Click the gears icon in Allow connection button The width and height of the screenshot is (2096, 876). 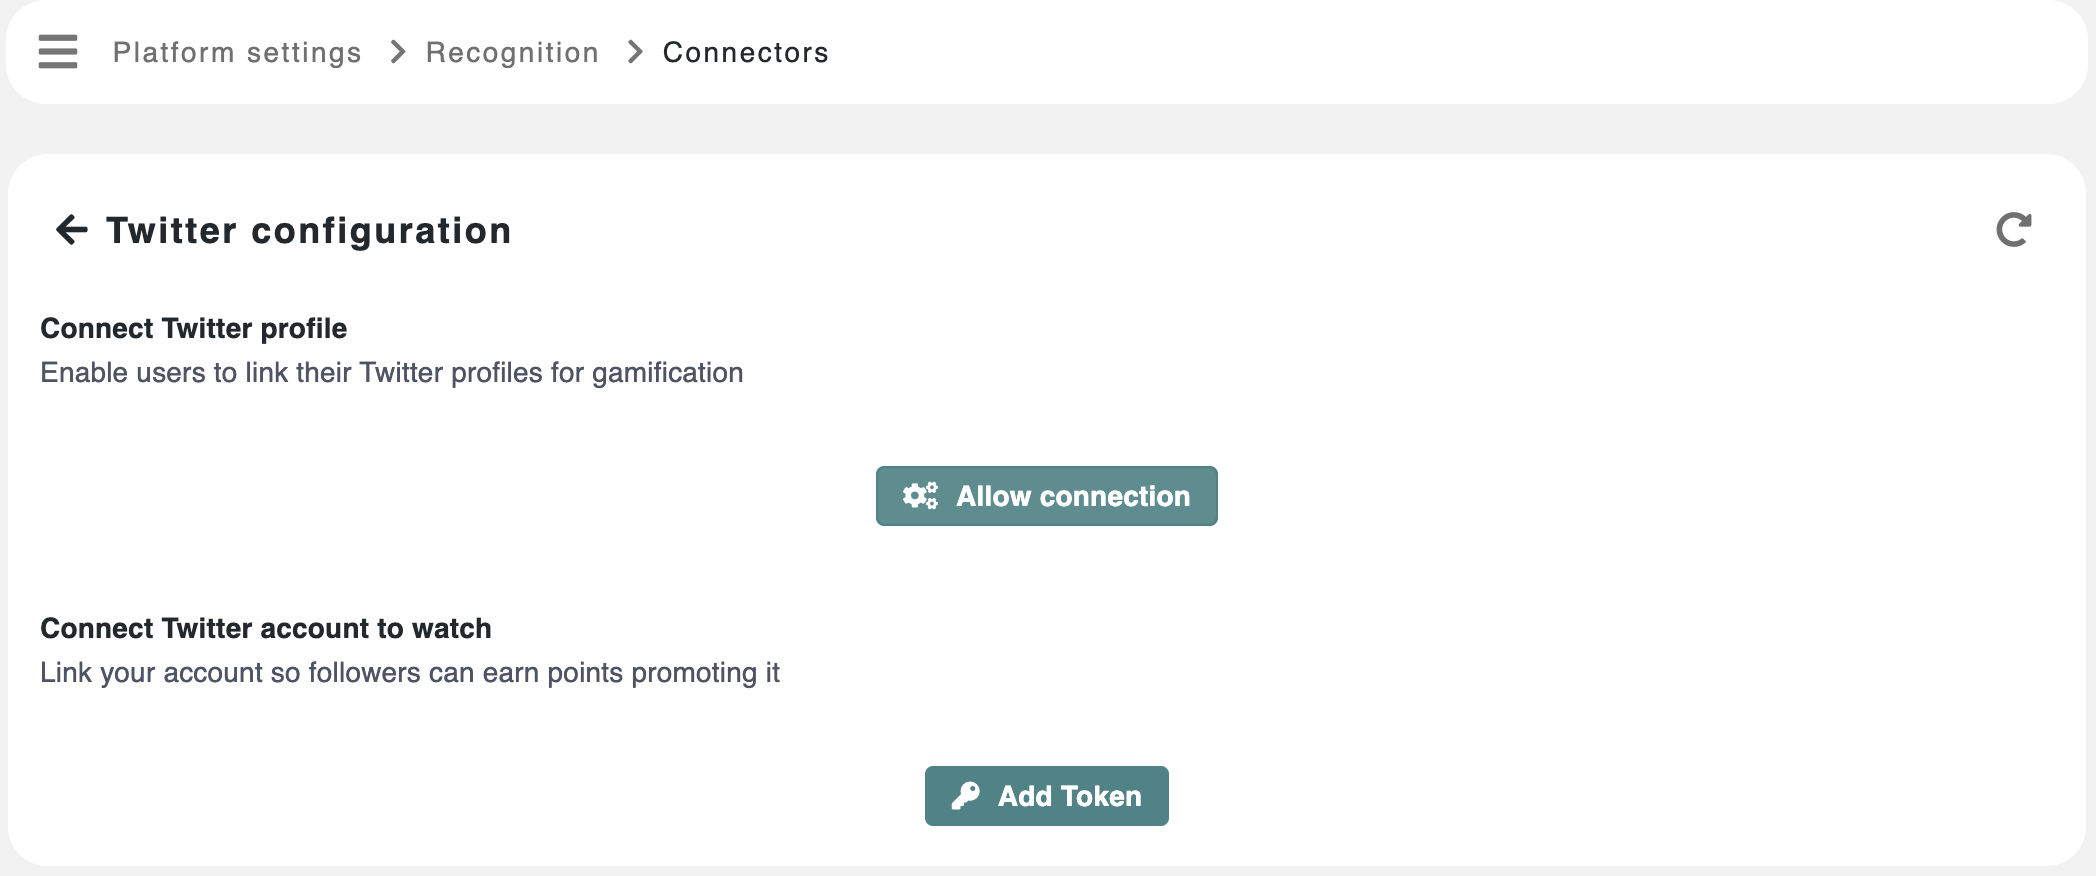pyautogui.click(x=920, y=496)
